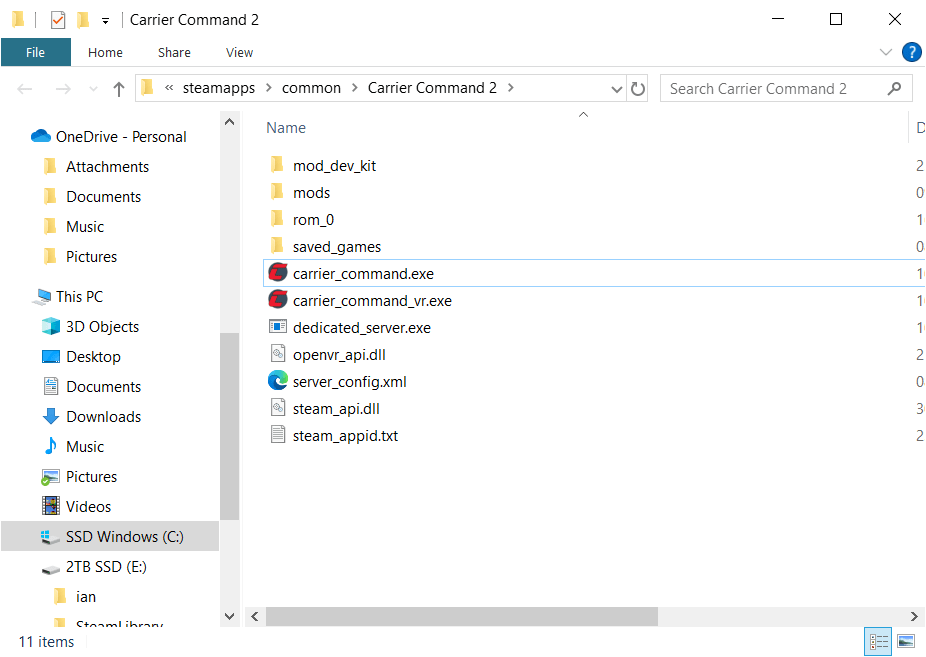This screenshot has height=657, width=926.
Task: Click the carrier_command.exe game icon
Action: [278, 273]
